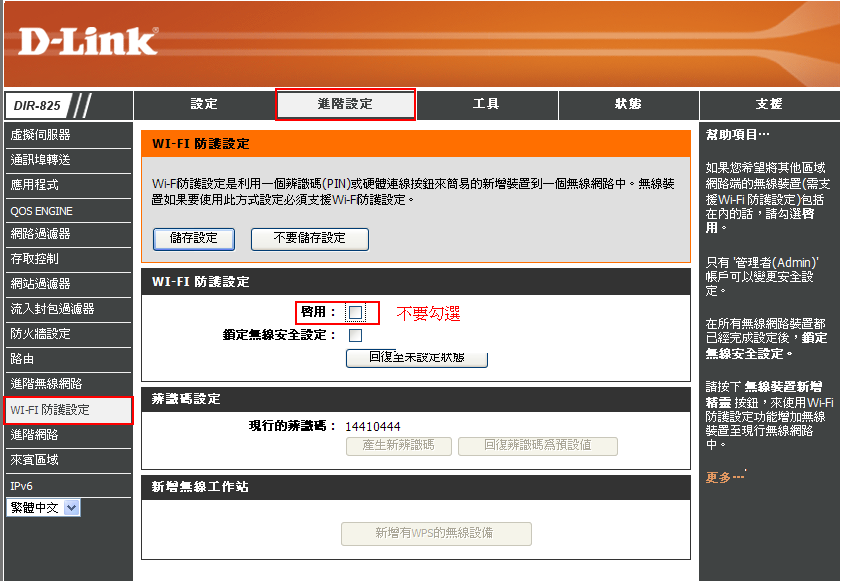Screen dimensions: 841x581
Task: Select 通訊埠轉送 sidebar item
Action: 68,160
